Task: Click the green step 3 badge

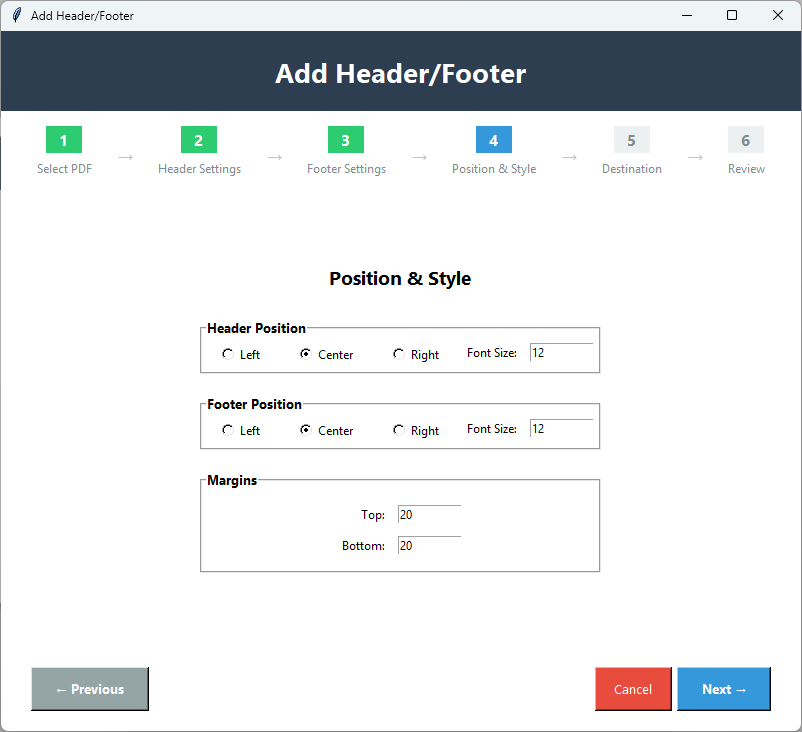Action: pyautogui.click(x=345, y=140)
